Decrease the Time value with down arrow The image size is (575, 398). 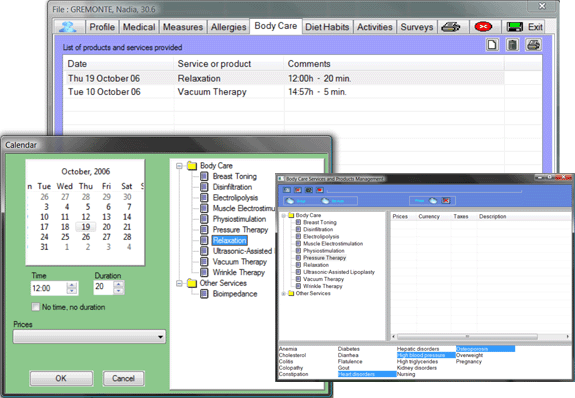[x=72, y=291]
